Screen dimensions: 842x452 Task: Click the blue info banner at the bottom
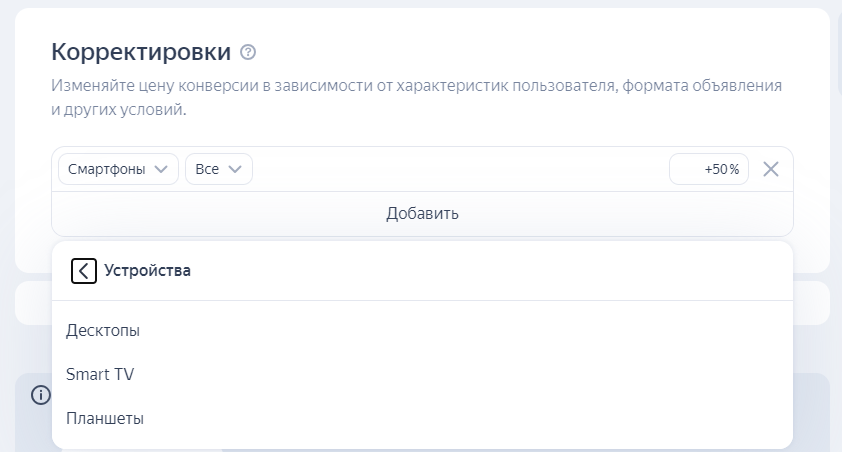pos(32,424)
